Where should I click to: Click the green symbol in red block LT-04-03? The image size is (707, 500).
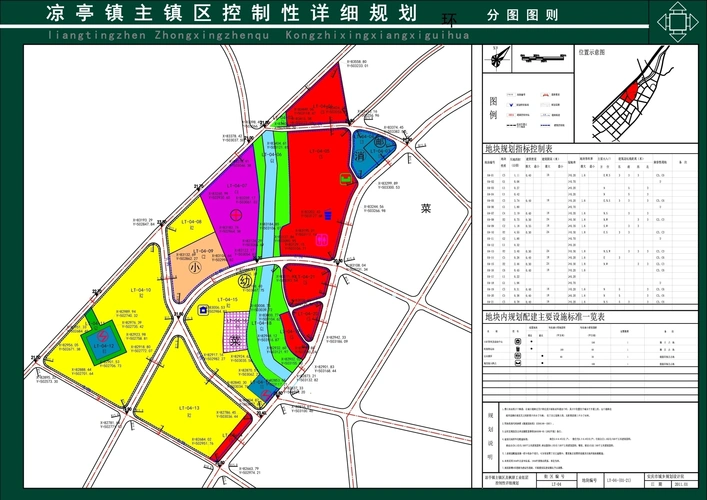point(346,178)
